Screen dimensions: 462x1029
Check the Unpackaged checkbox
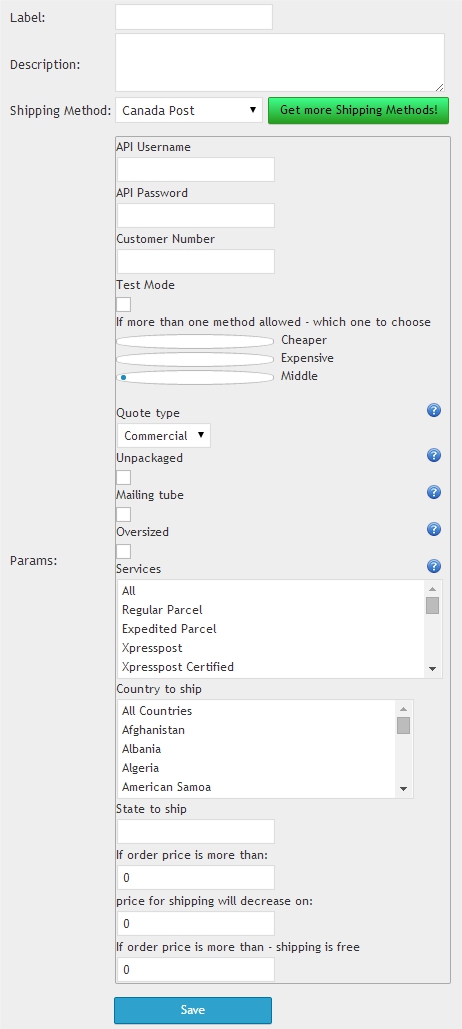pos(123,478)
